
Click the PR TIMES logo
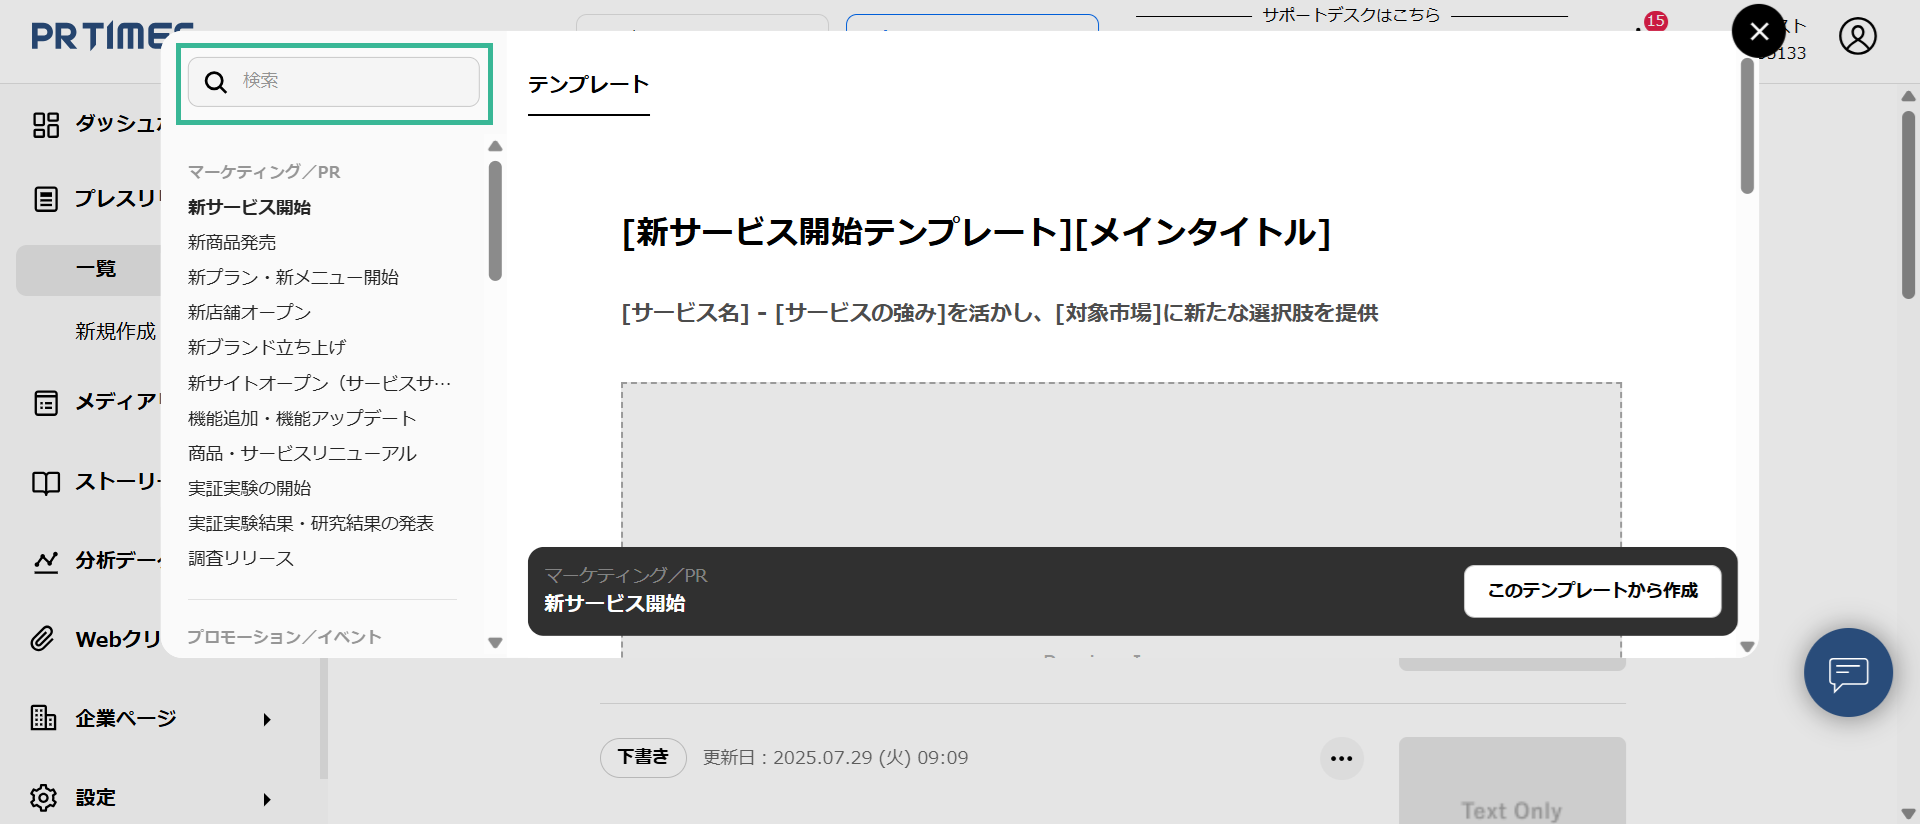coord(112,36)
